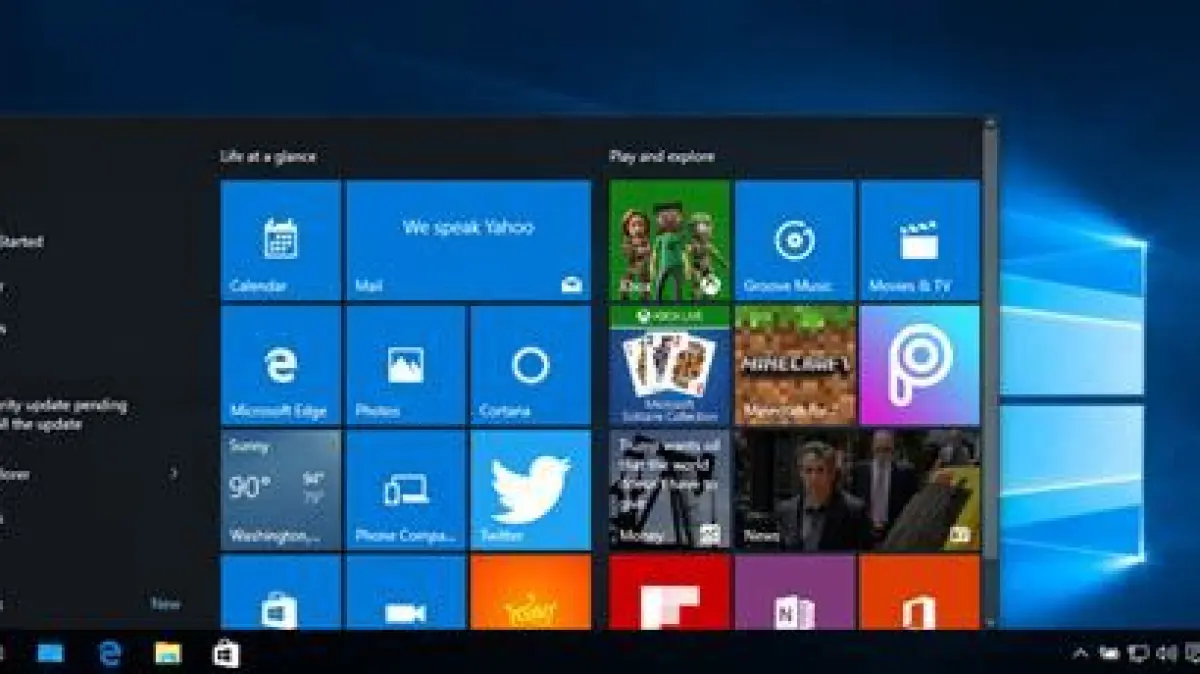The width and height of the screenshot is (1200, 674).
Task: Click File Explorer icon in taskbar
Action: click(x=168, y=654)
